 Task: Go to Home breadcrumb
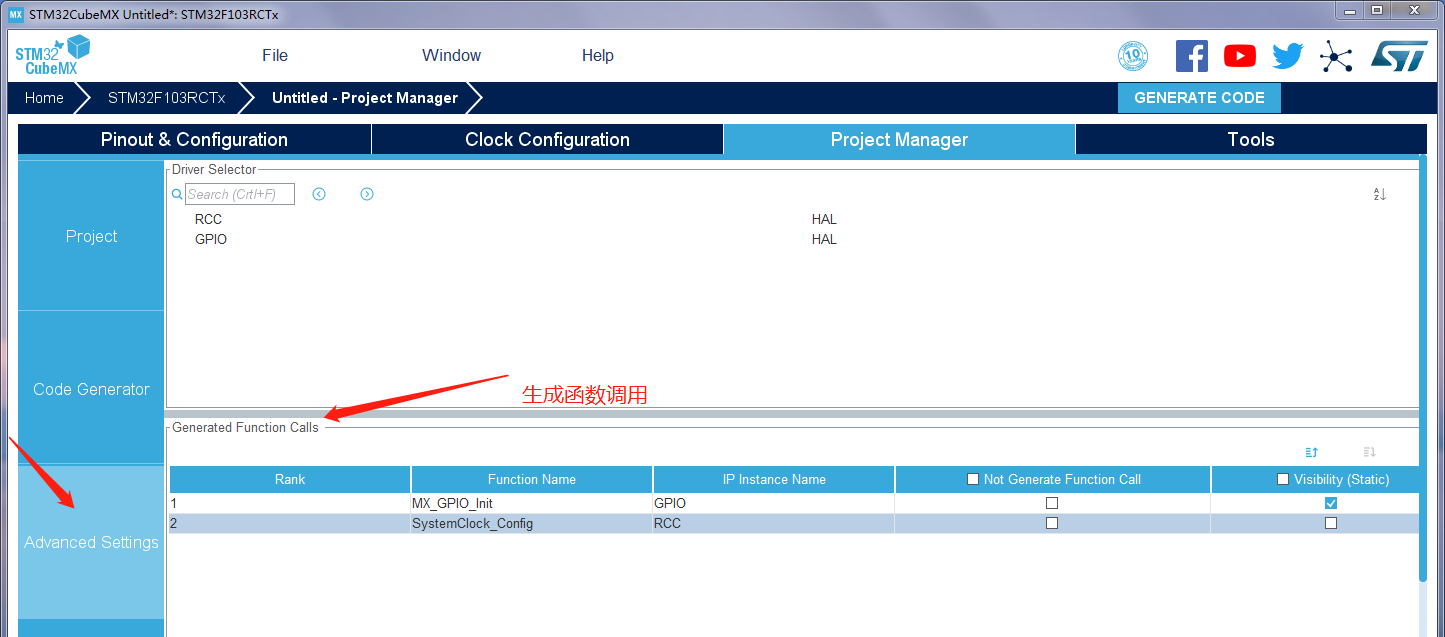point(44,98)
